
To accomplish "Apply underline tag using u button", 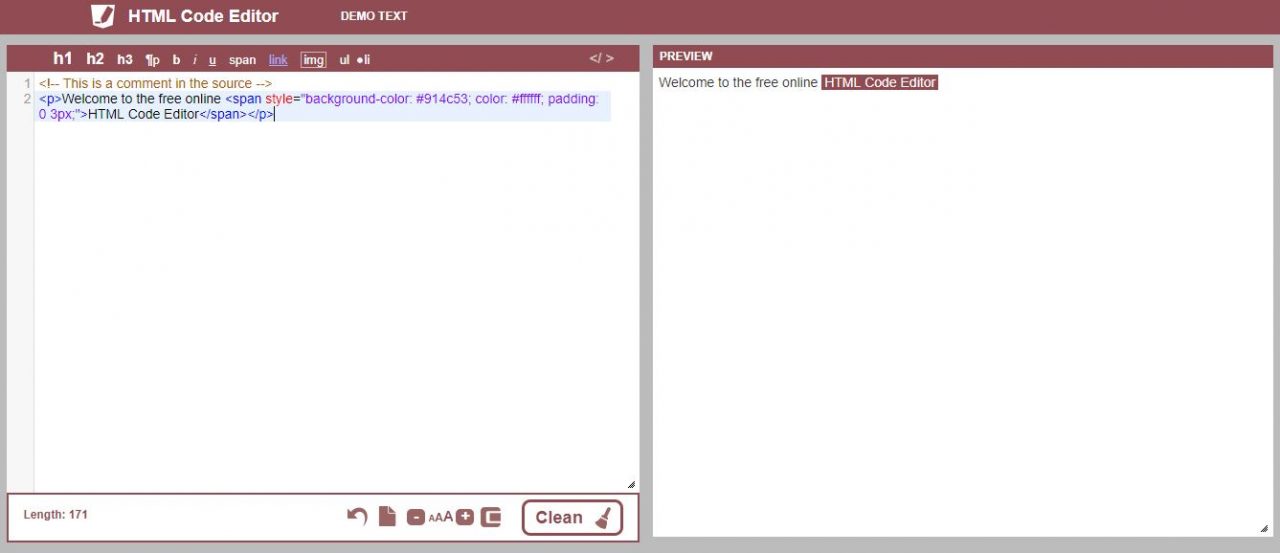I will pos(212,60).
